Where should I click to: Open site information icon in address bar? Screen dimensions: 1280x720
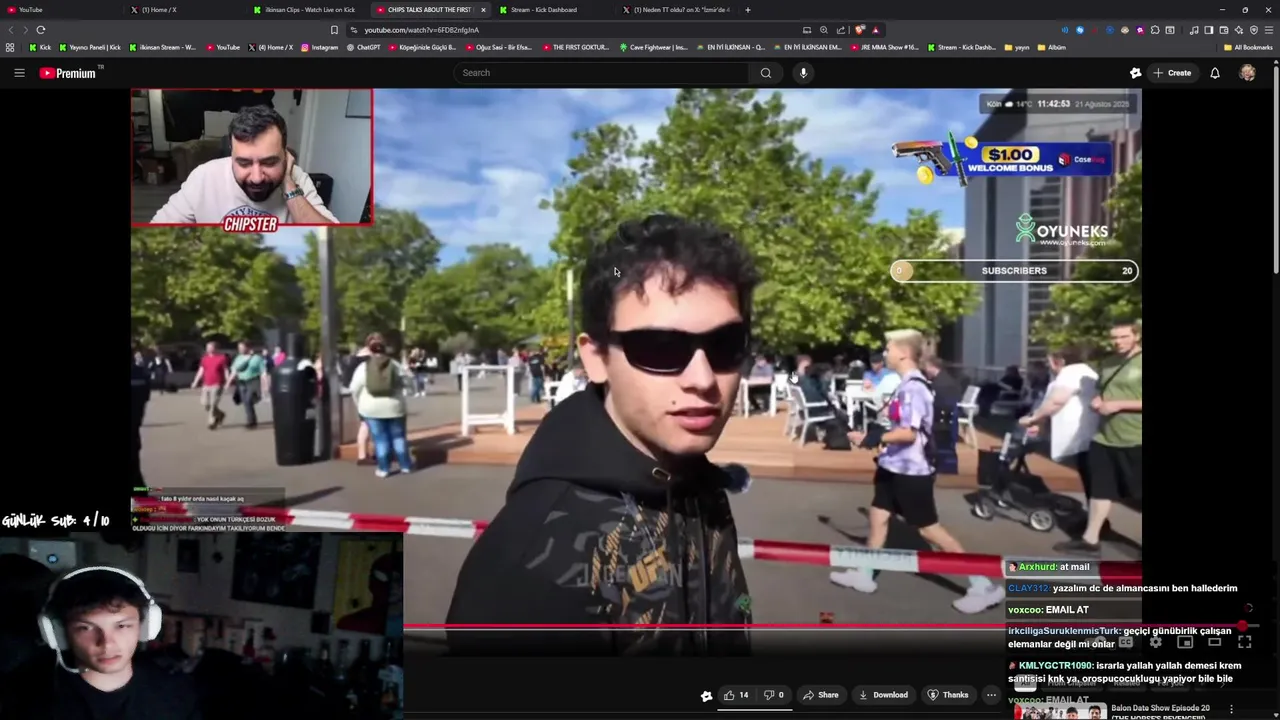pos(354,30)
